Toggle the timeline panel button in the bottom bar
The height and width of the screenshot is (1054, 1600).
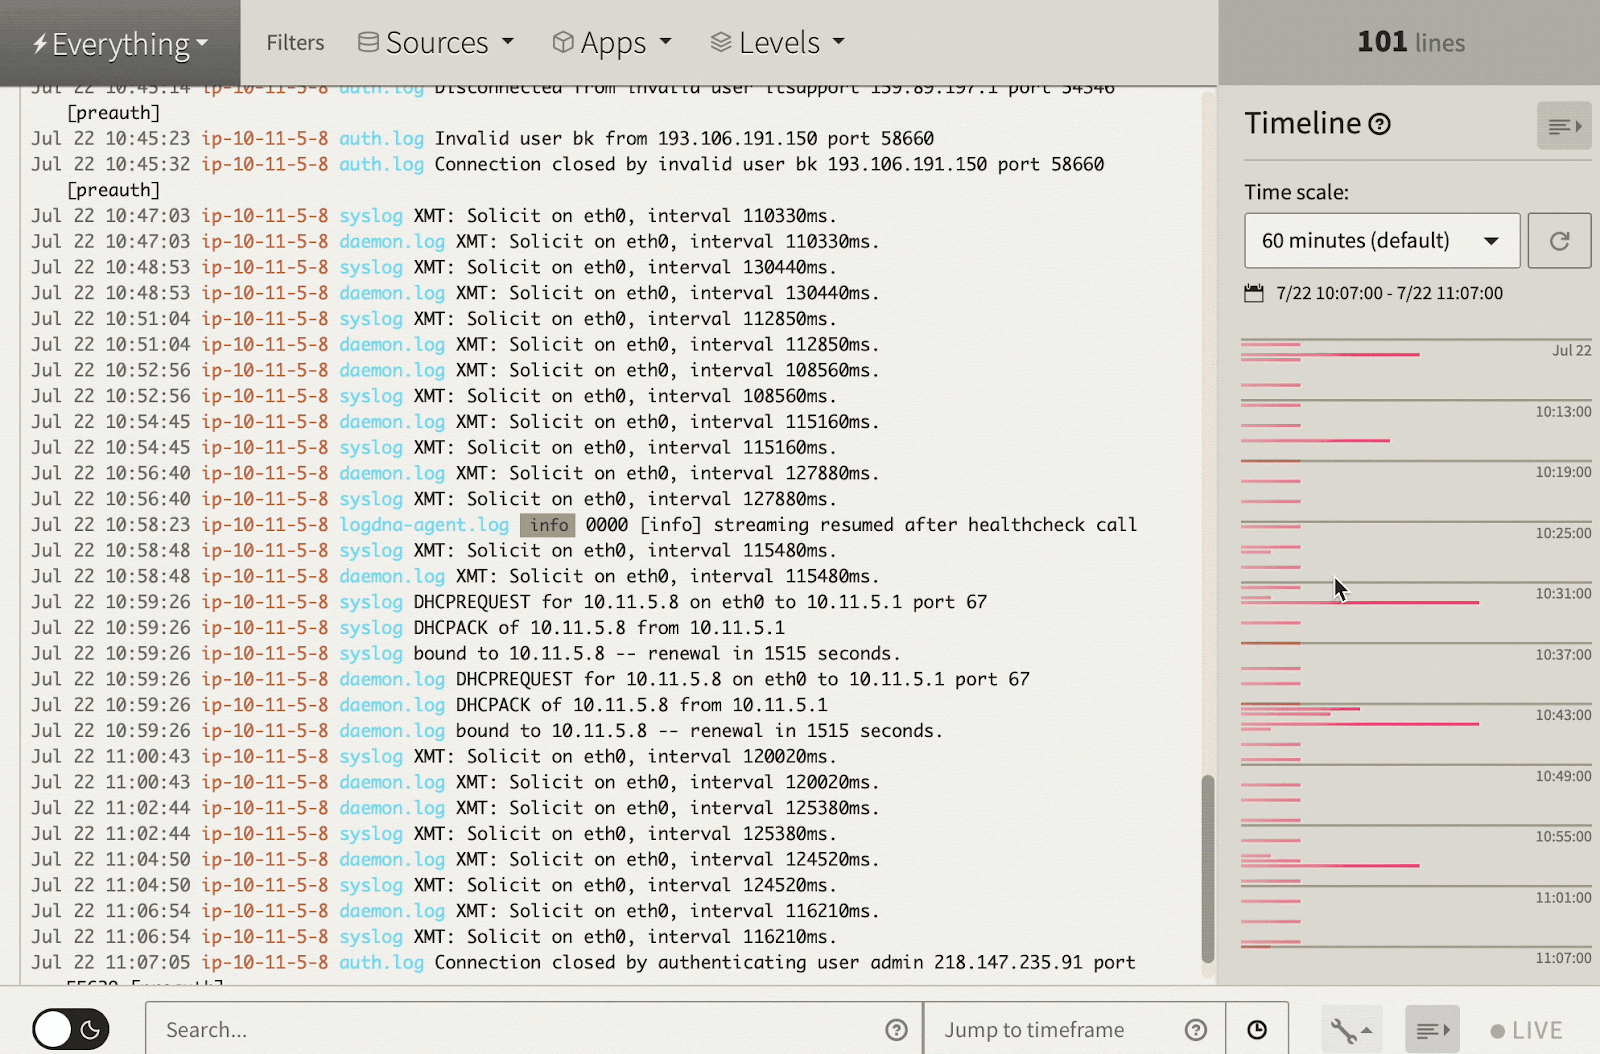[1432, 1030]
